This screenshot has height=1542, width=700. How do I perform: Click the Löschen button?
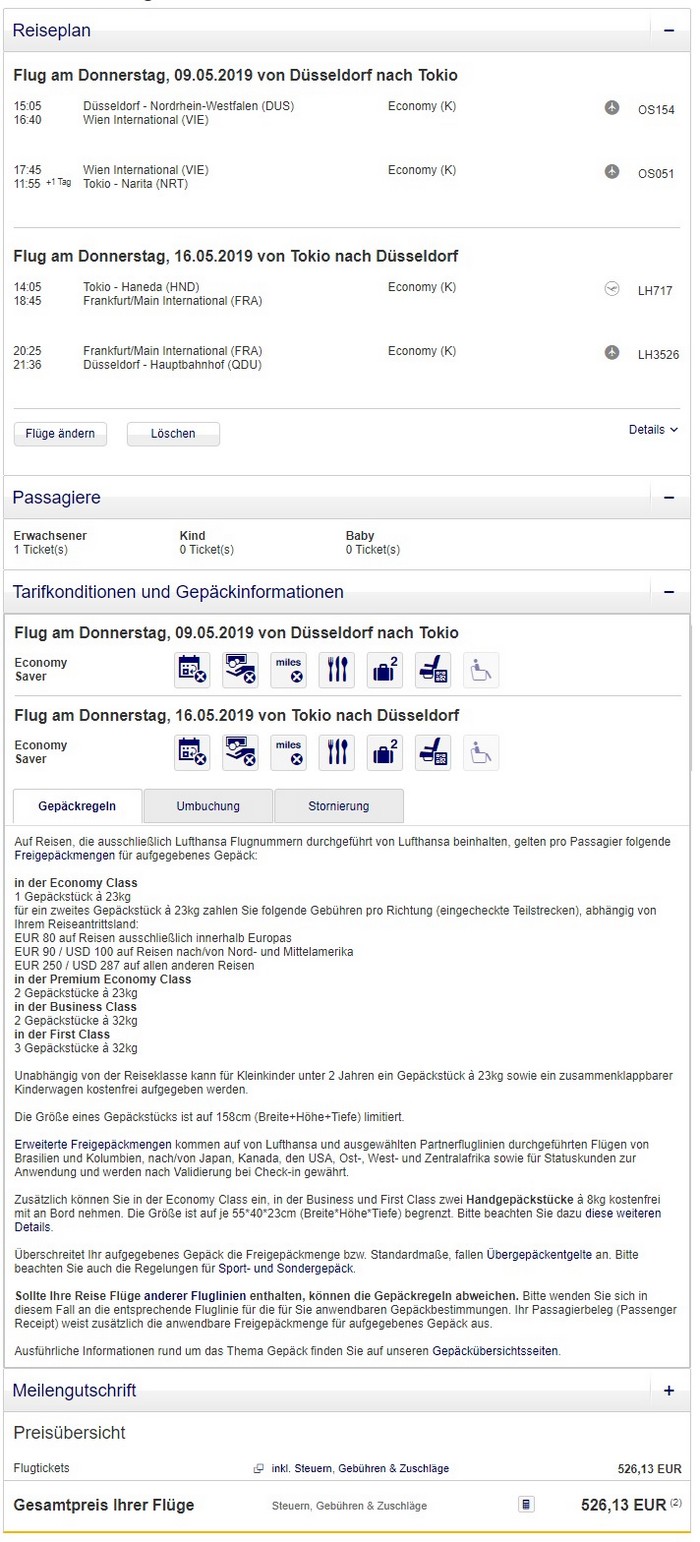(x=173, y=434)
